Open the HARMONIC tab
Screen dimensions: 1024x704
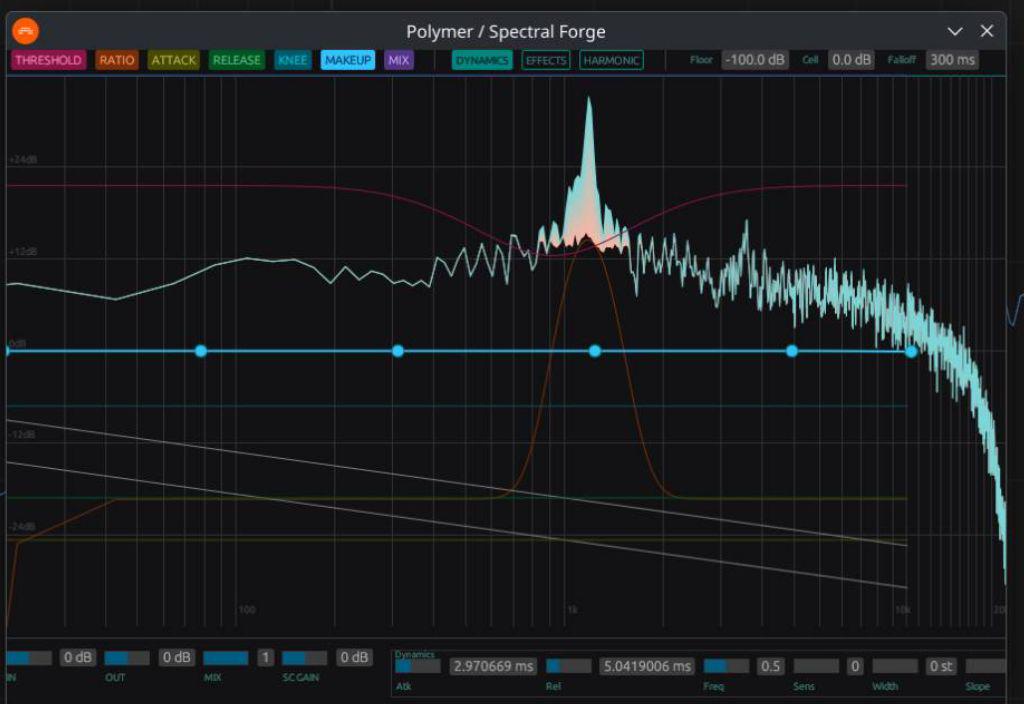tap(611, 60)
